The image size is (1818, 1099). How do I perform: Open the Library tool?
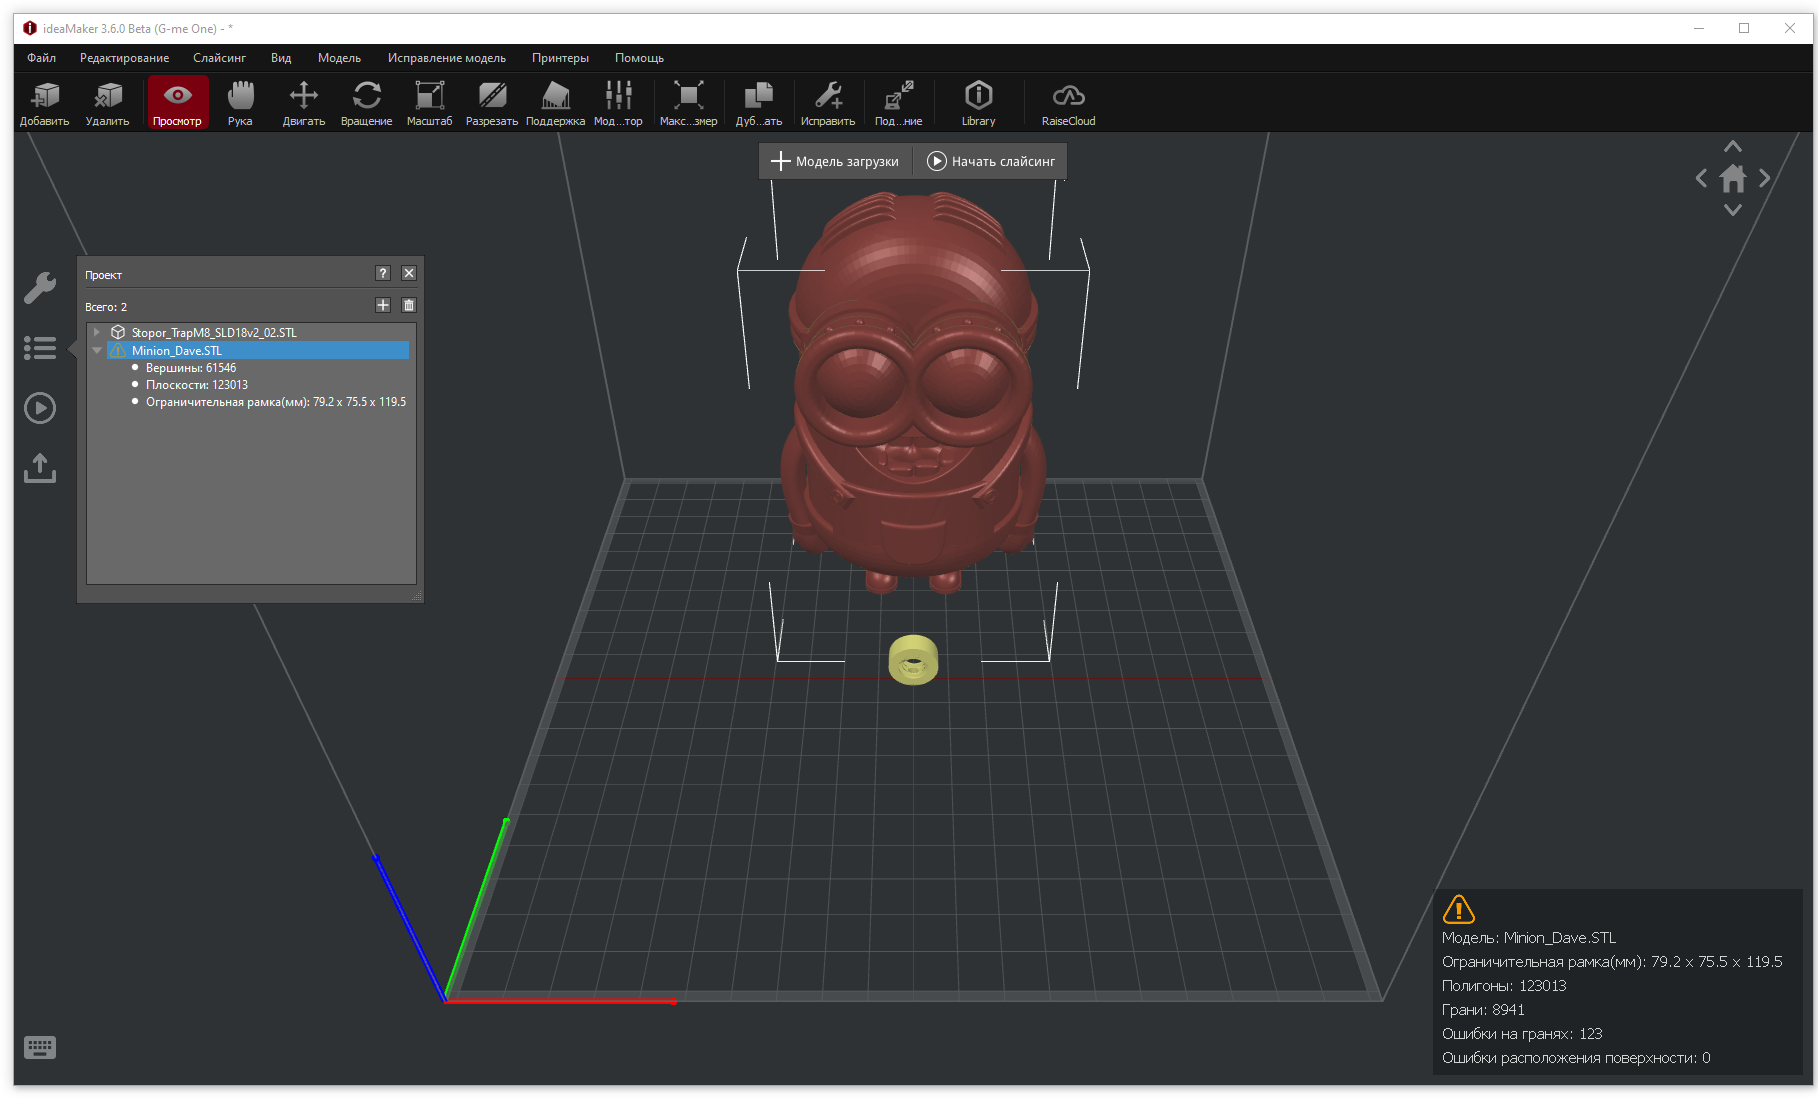[979, 103]
